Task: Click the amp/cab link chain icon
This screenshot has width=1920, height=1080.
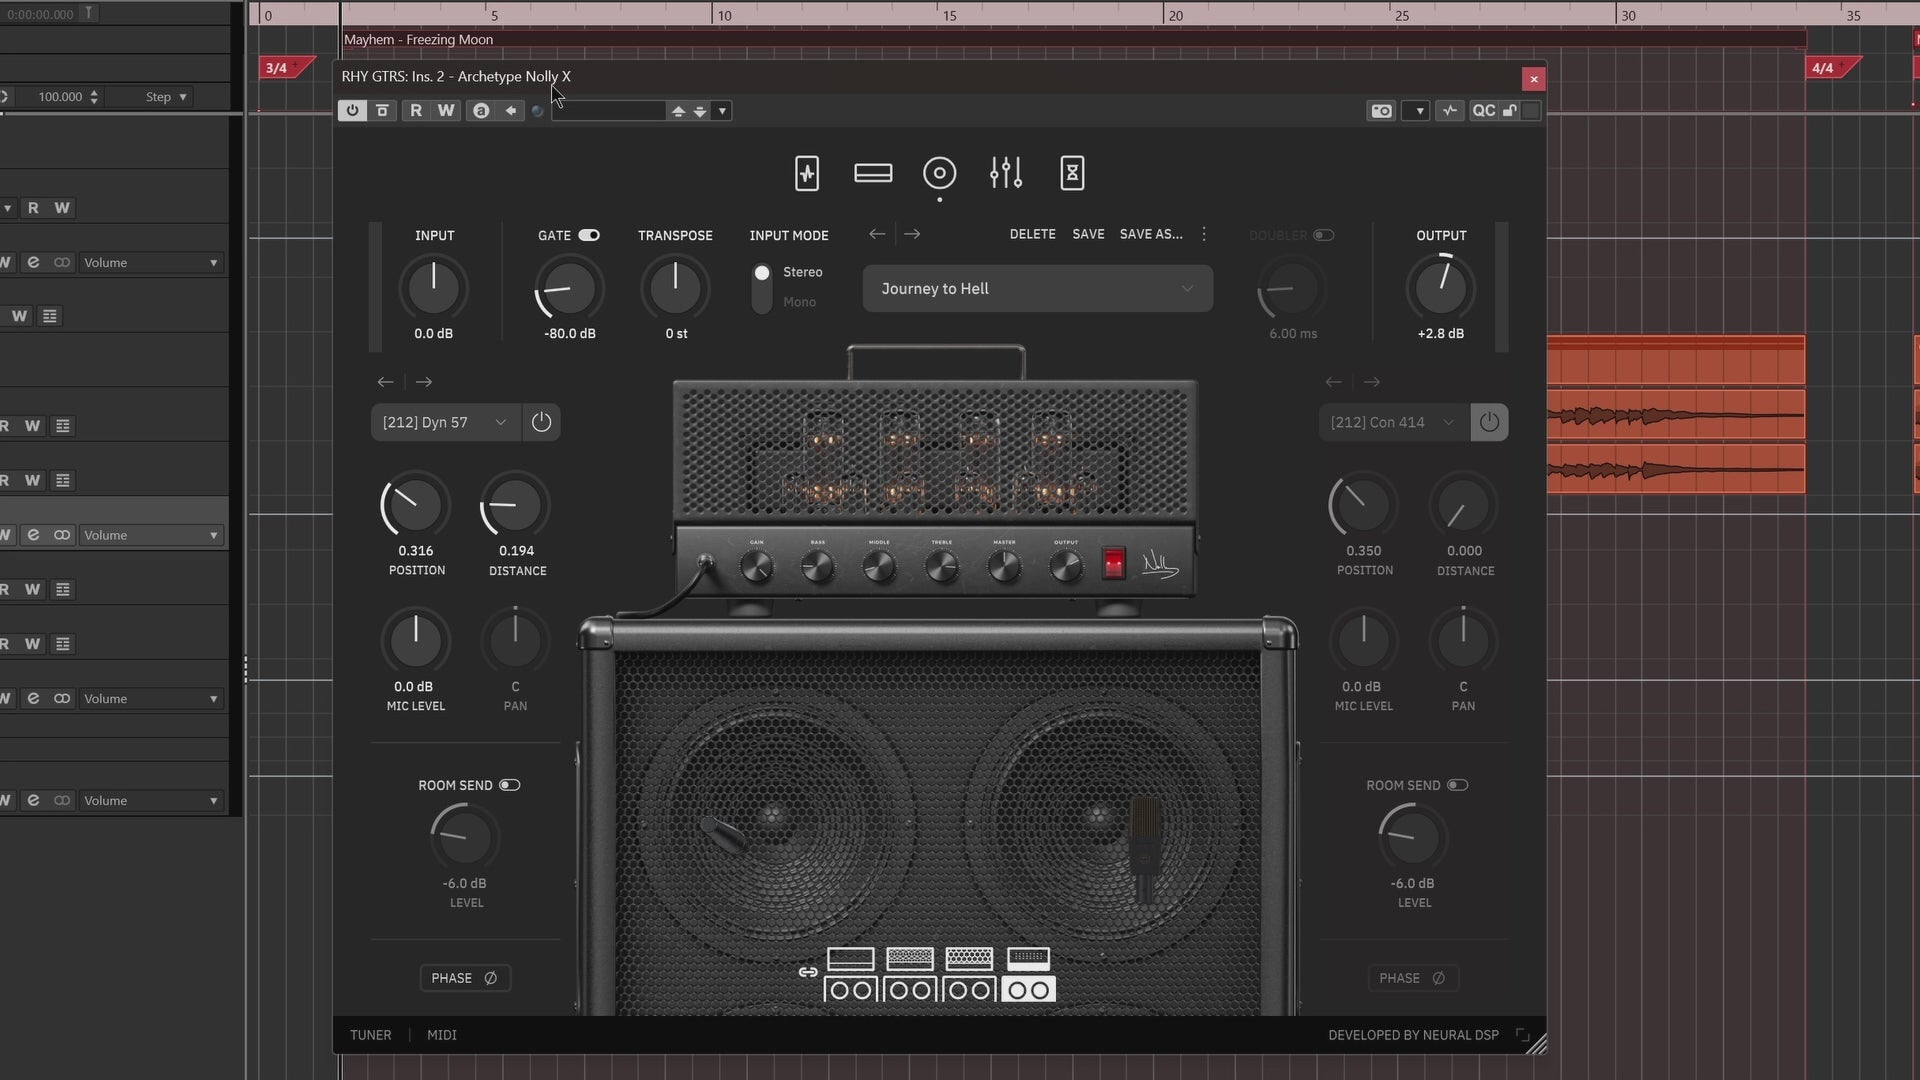Action: (x=808, y=972)
